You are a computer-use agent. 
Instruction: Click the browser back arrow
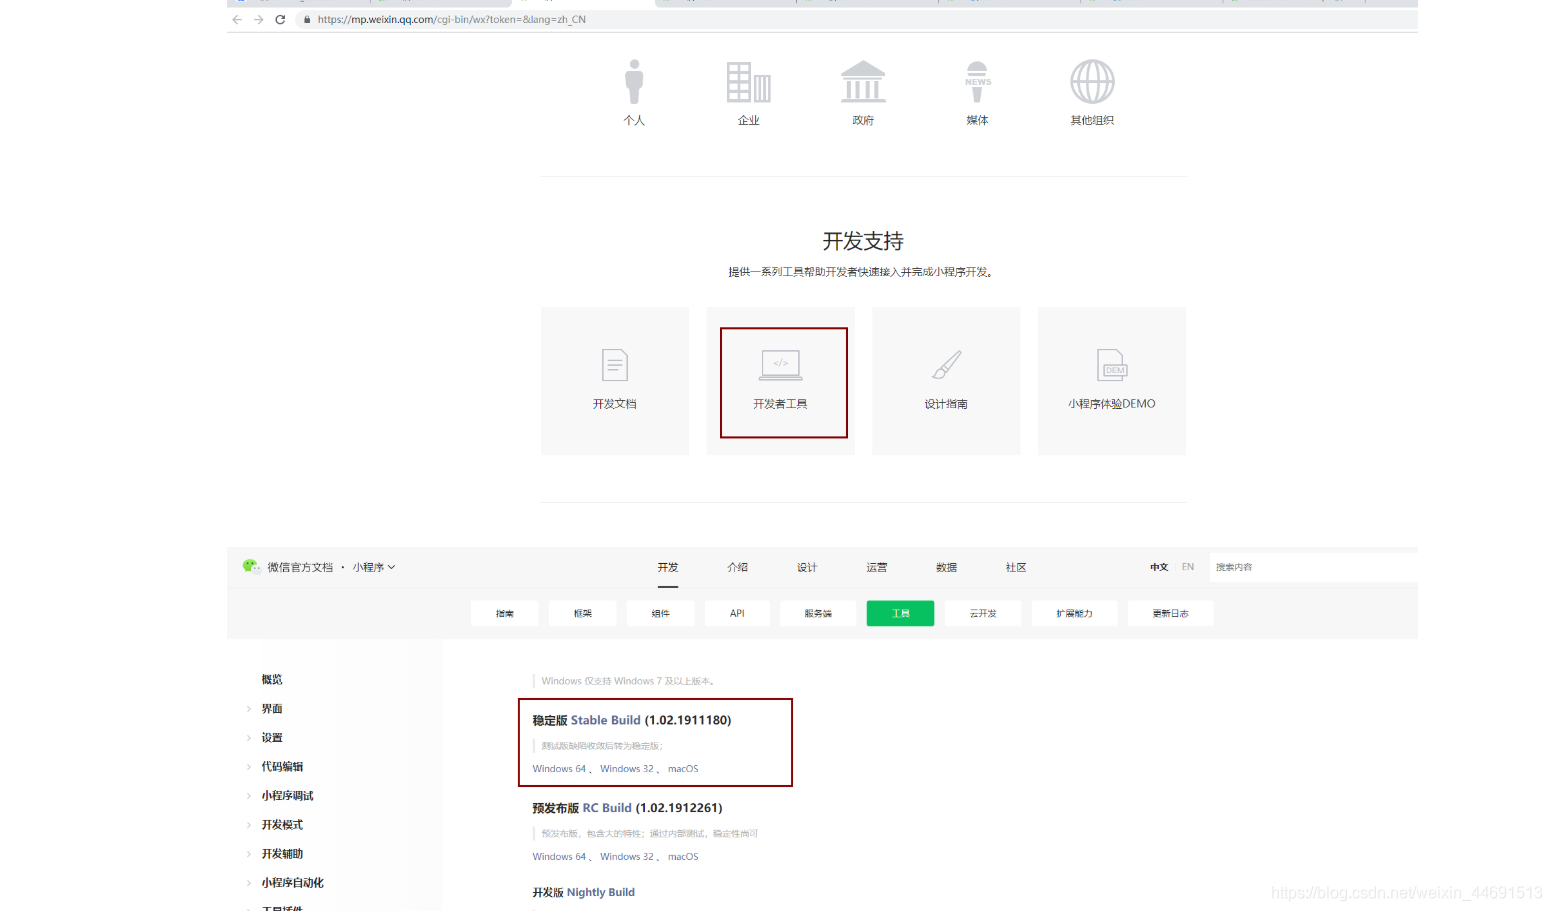(x=237, y=19)
